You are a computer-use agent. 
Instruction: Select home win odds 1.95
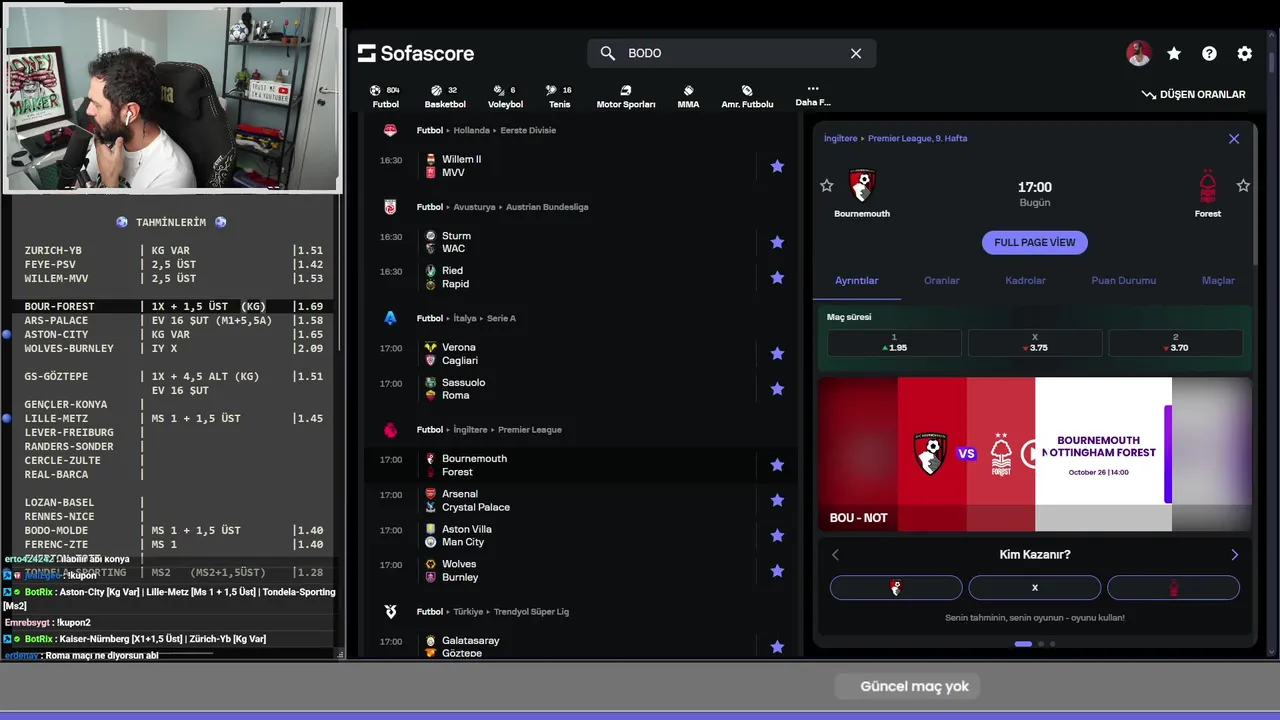pos(894,343)
